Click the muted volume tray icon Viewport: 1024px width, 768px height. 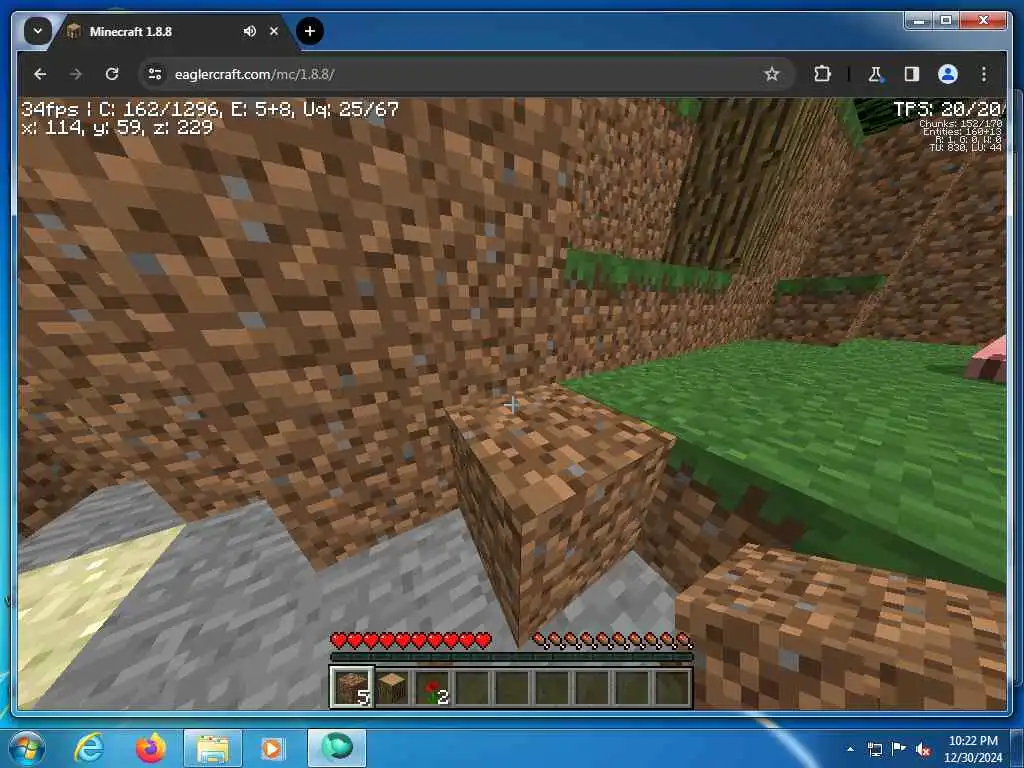[x=923, y=749]
